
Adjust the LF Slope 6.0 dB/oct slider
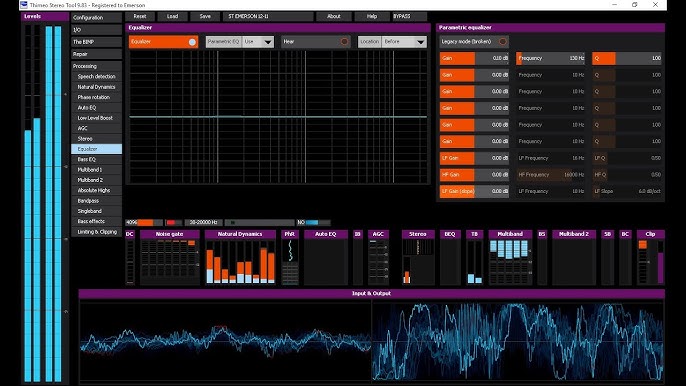tap(627, 191)
